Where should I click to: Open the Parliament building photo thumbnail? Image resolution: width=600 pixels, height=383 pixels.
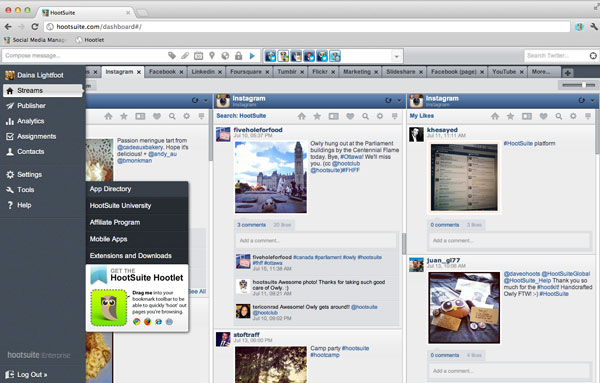click(271, 177)
